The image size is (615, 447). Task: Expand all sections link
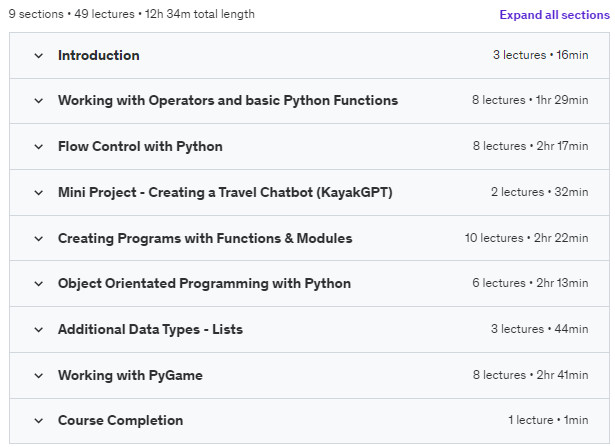point(554,15)
